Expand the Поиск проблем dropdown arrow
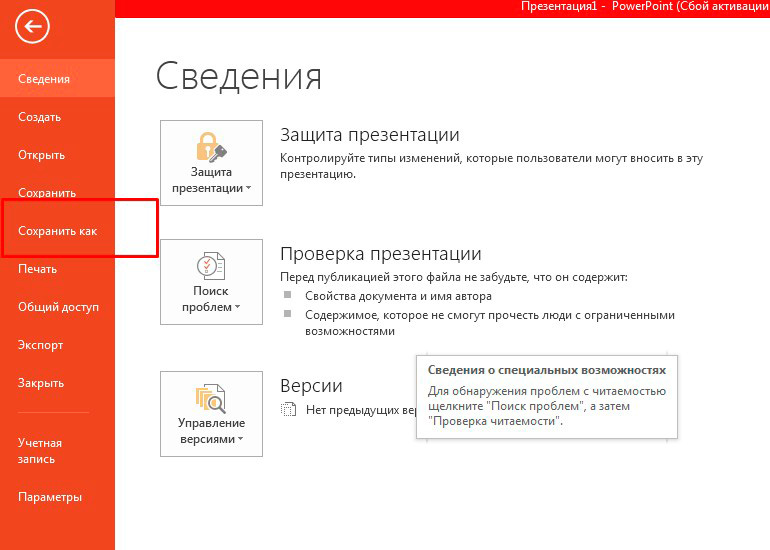Image resolution: width=770 pixels, height=550 pixels. click(x=237, y=307)
